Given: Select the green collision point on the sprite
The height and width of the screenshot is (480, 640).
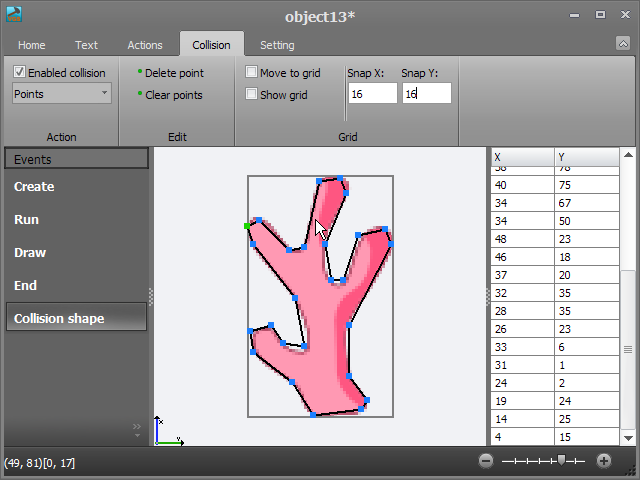Looking at the screenshot, I should [x=247, y=227].
